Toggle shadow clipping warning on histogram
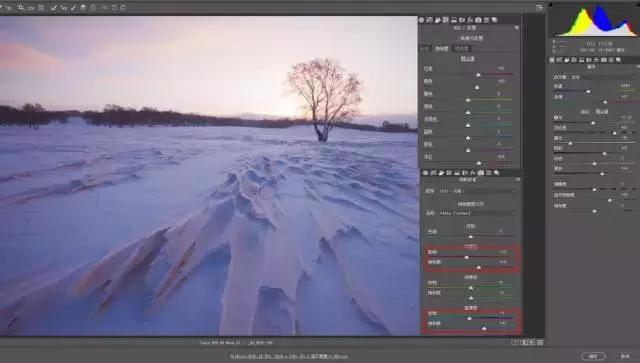Image resolution: width=640 pixels, height=363 pixels. point(551,5)
